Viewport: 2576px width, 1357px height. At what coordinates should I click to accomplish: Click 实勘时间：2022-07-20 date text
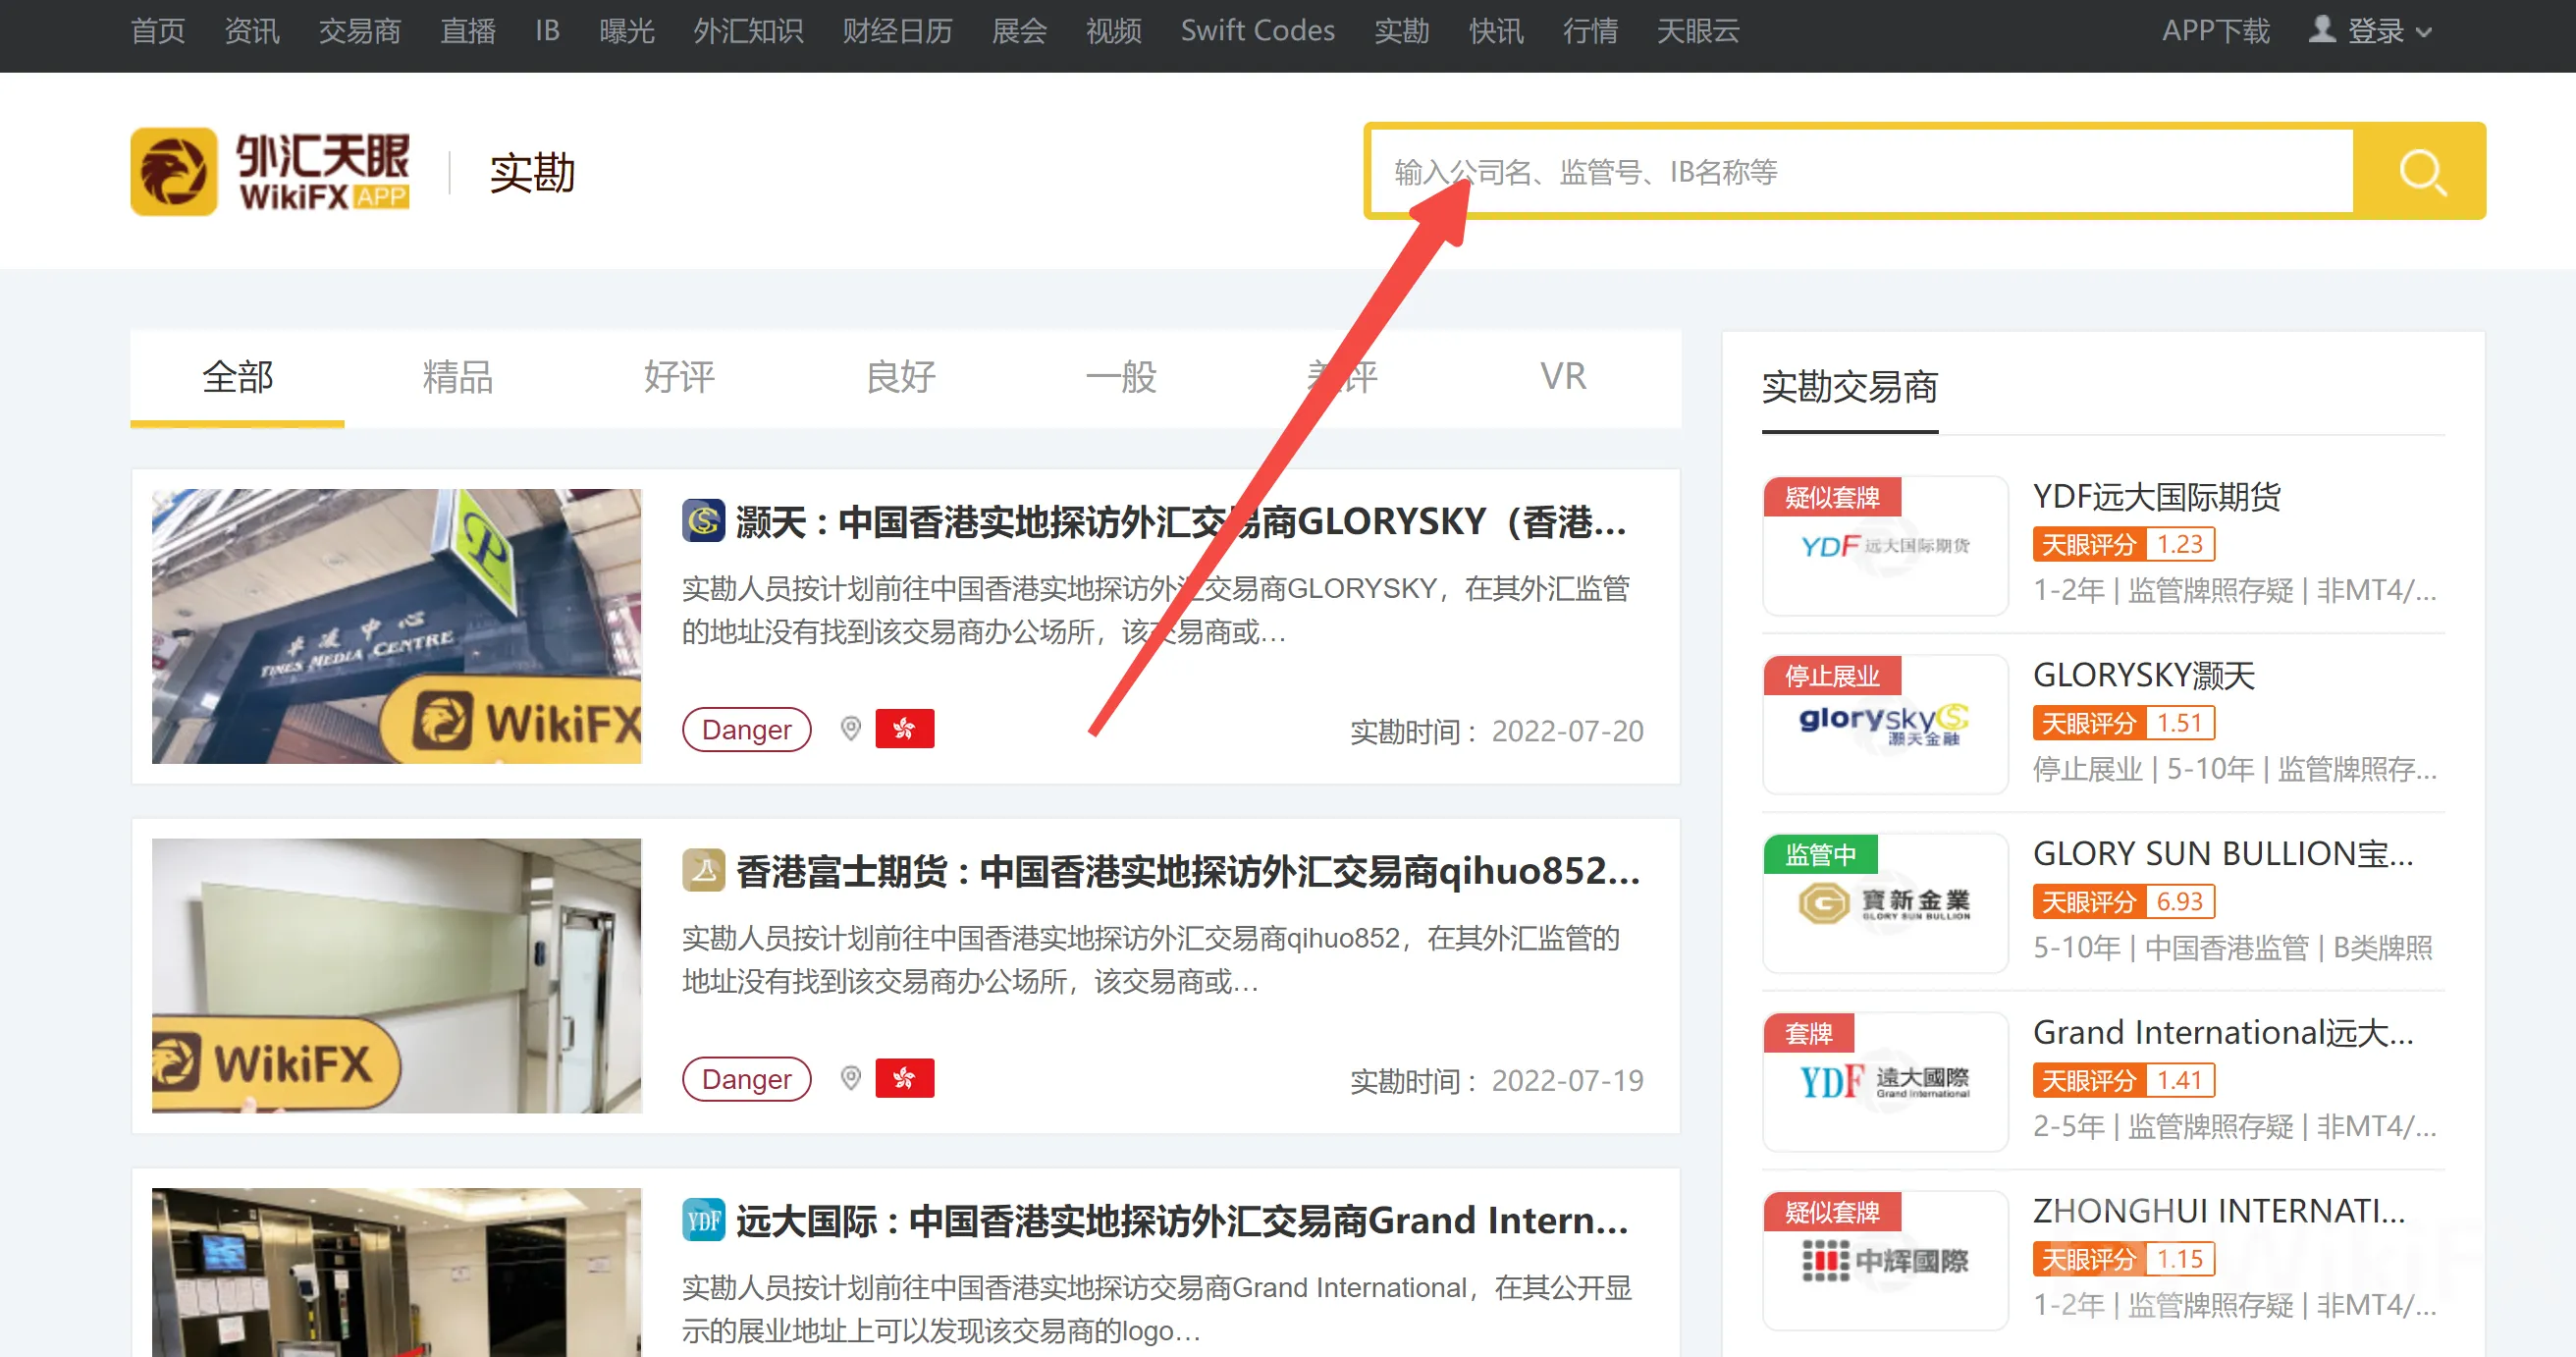pyautogui.click(x=1496, y=731)
